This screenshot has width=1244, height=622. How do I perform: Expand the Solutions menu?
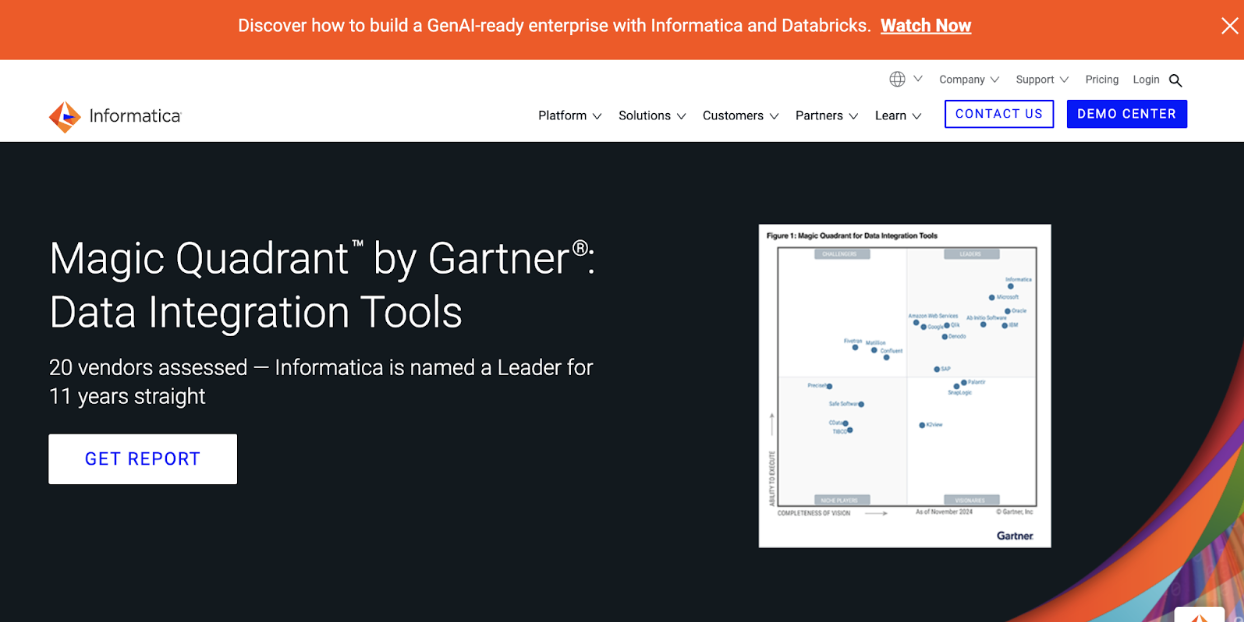(652, 116)
